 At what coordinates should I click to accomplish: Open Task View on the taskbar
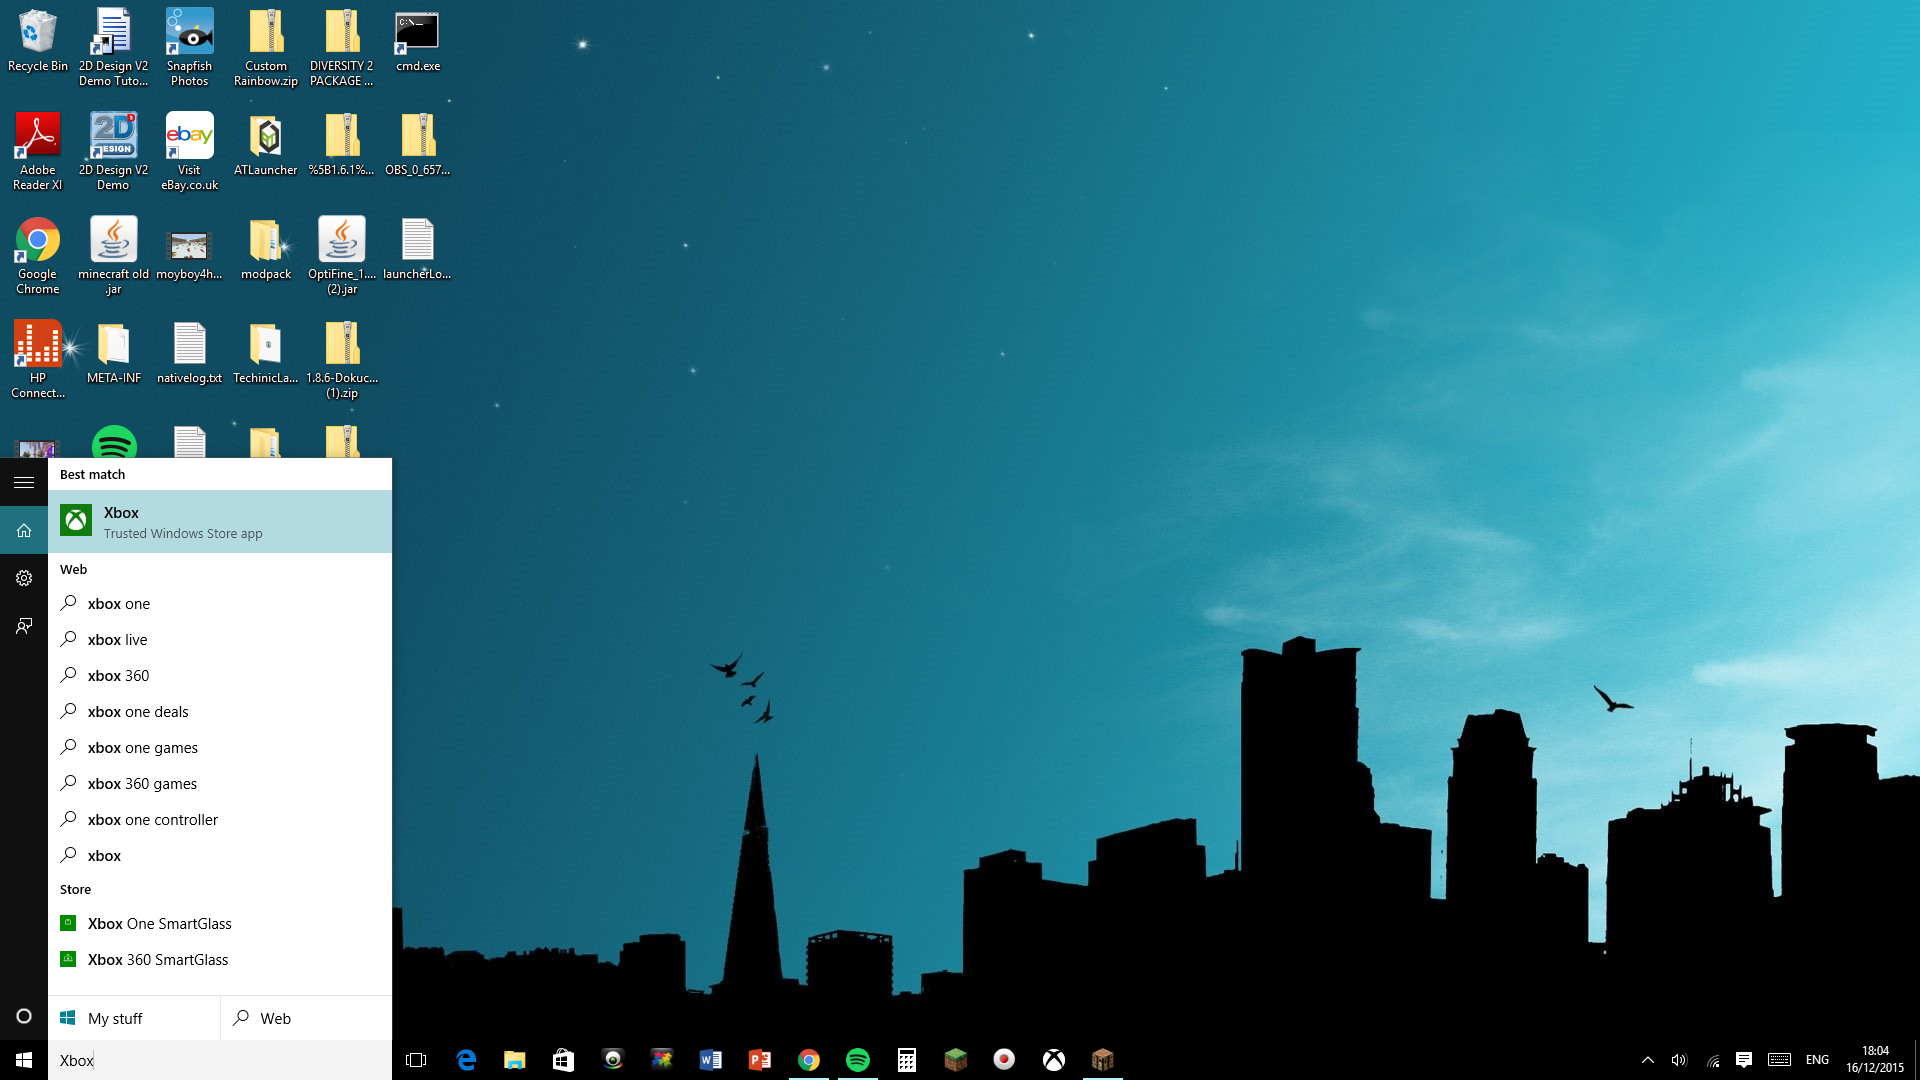click(x=416, y=1060)
